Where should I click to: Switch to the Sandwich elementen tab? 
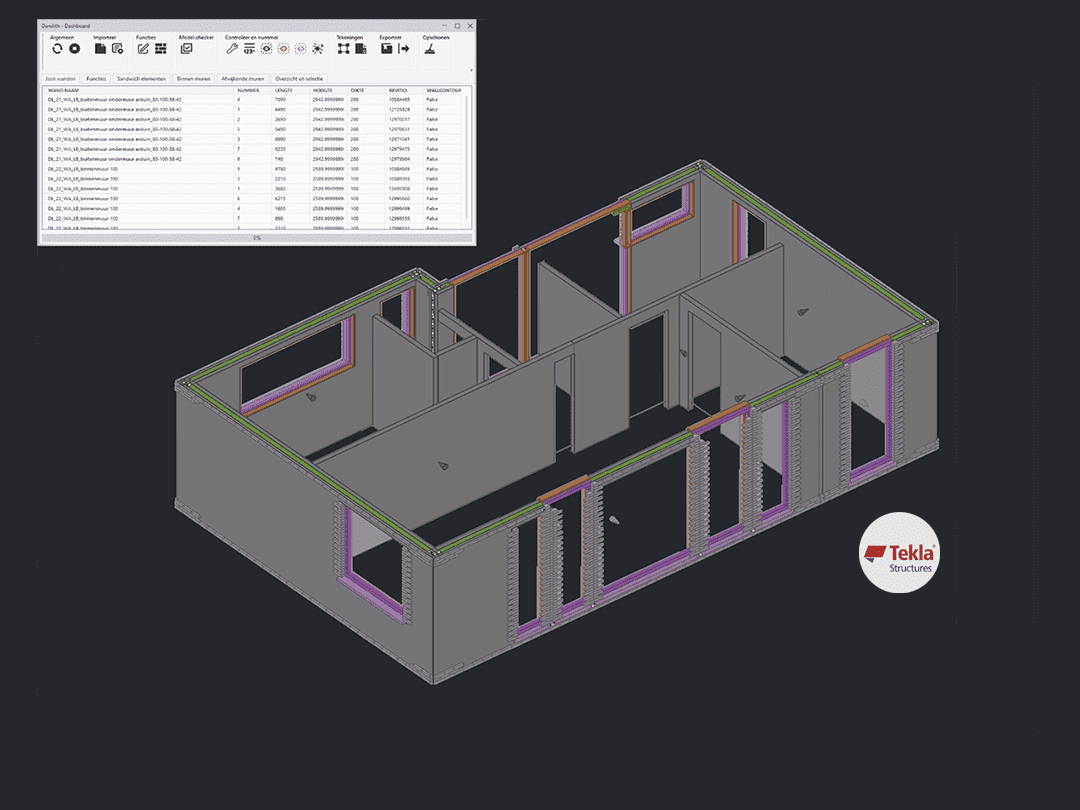(140, 78)
